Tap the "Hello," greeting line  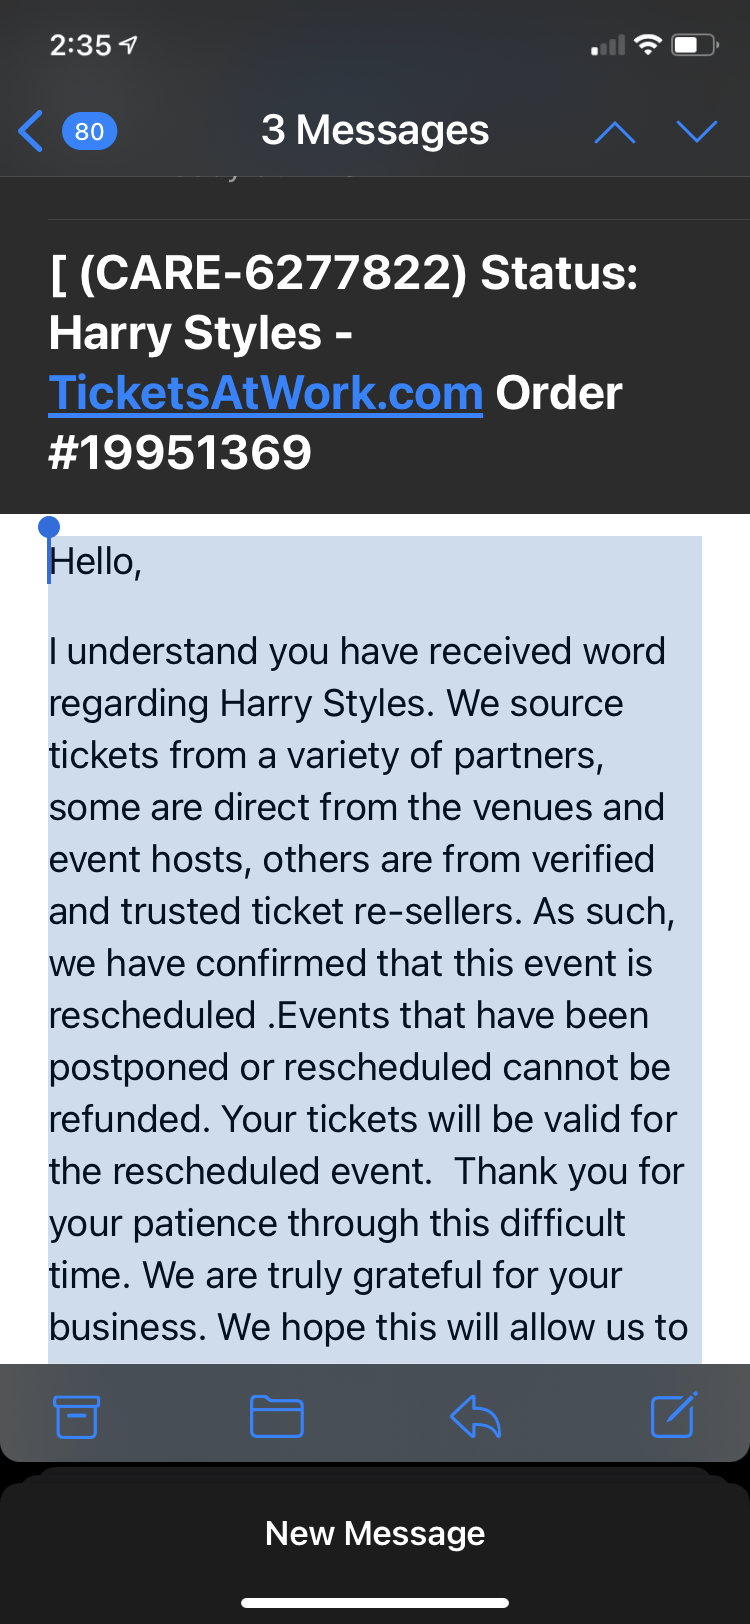point(96,562)
